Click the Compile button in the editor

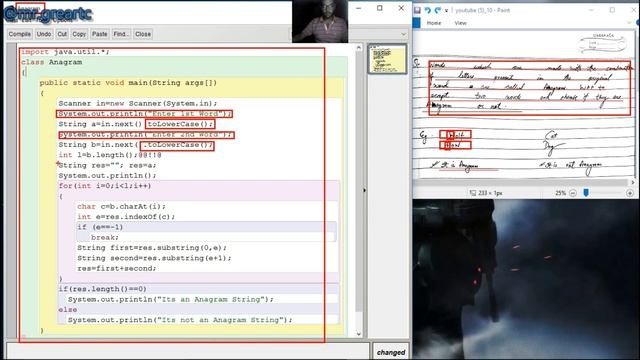click(x=20, y=34)
